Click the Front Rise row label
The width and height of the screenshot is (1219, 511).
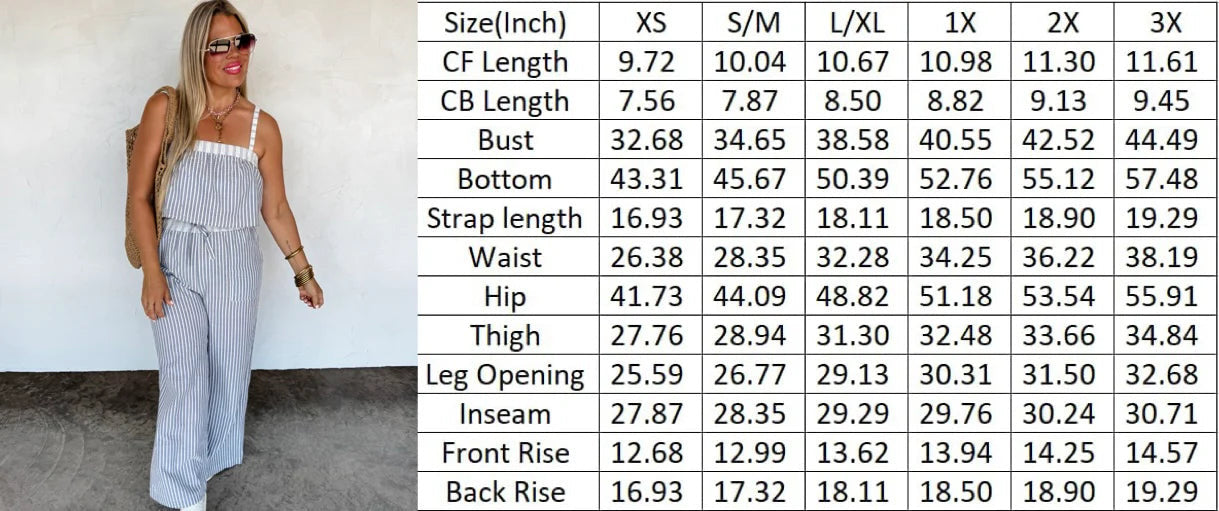point(506,452)
